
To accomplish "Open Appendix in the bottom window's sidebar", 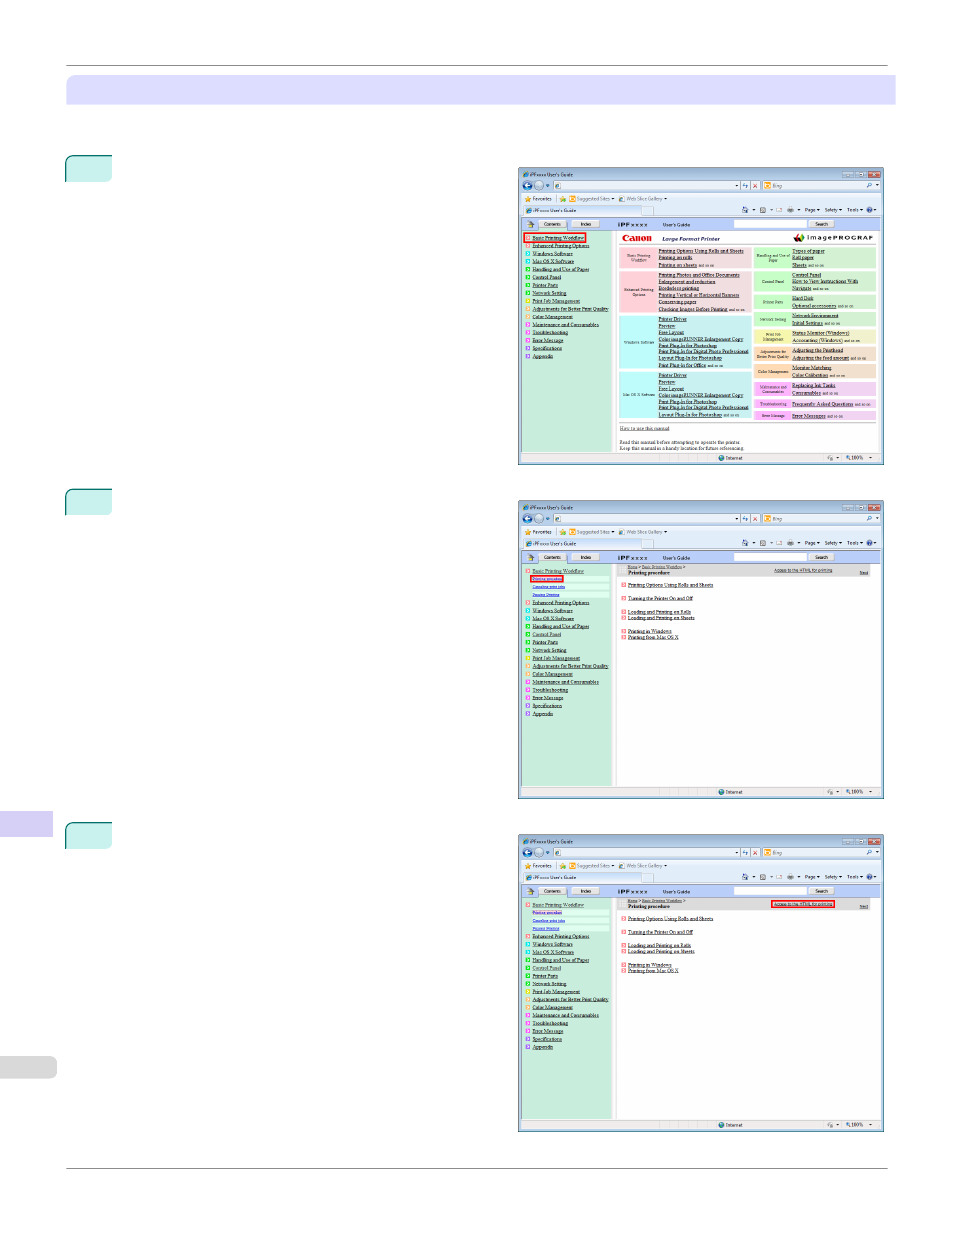I will pos(542,1047).
